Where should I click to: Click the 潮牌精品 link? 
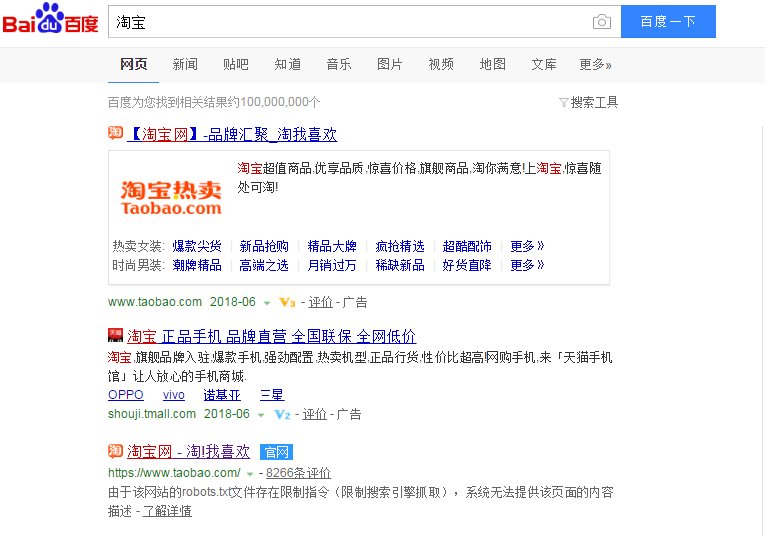197,265
